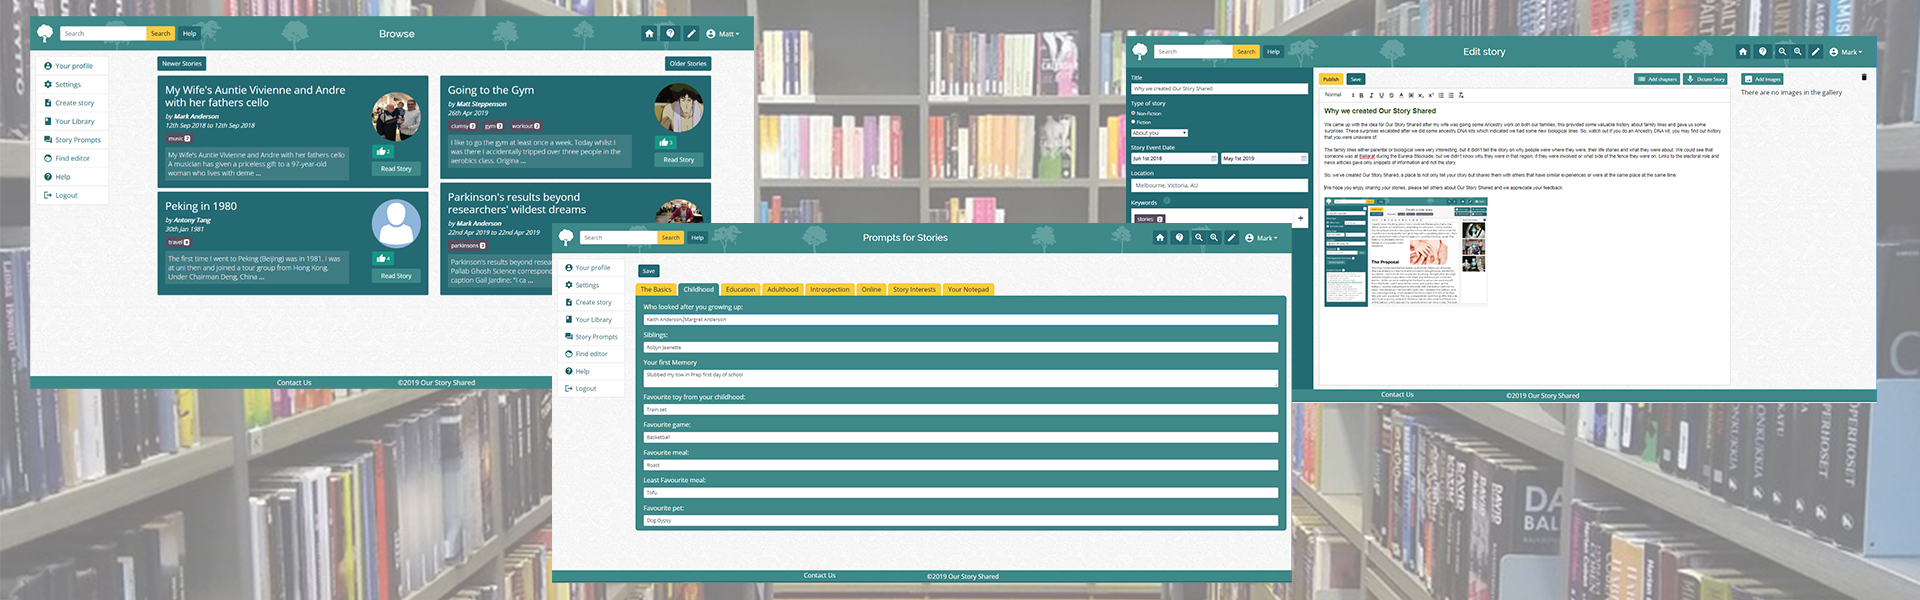
Task: Click the Siblings input field
Action: click(960, 347)
